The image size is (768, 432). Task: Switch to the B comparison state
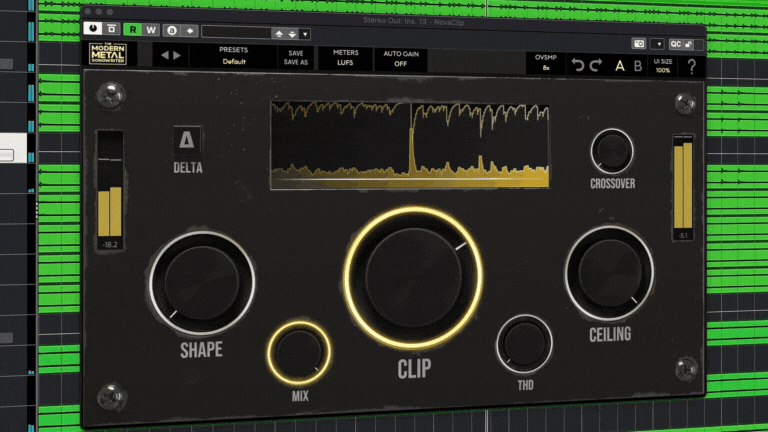[x=638, y=67]
